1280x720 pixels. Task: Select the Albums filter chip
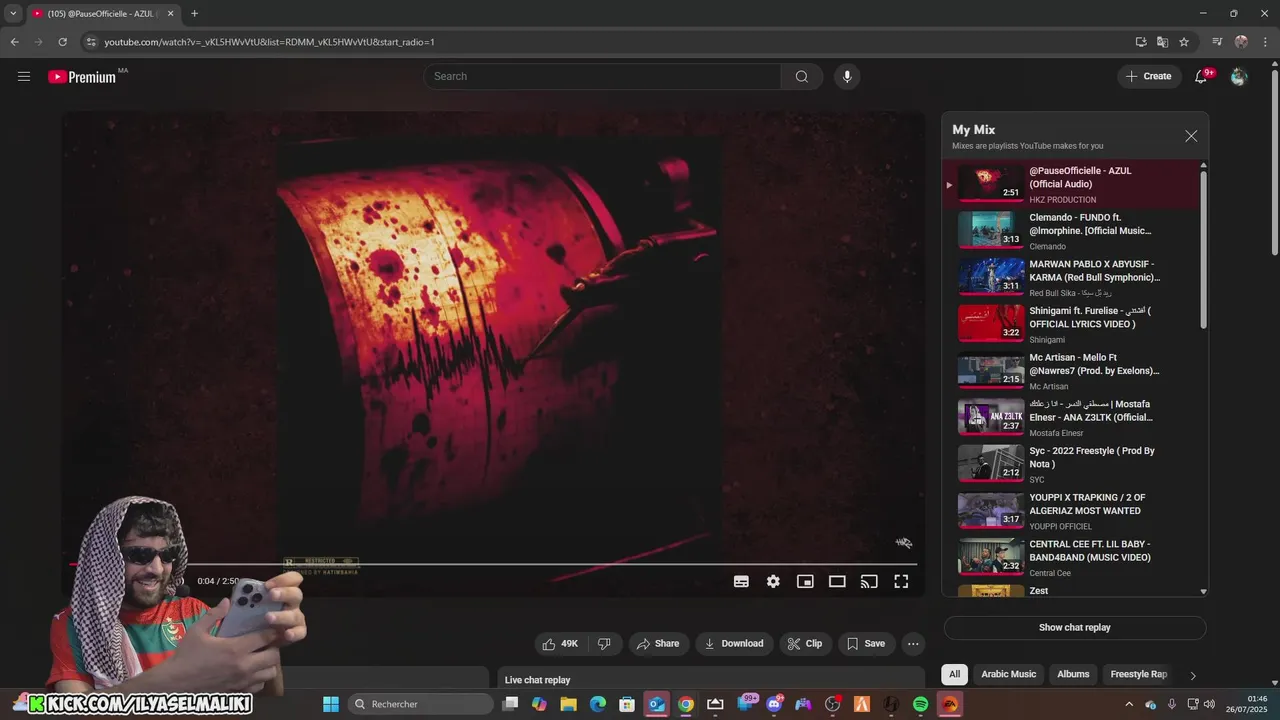pos(1073,674)
